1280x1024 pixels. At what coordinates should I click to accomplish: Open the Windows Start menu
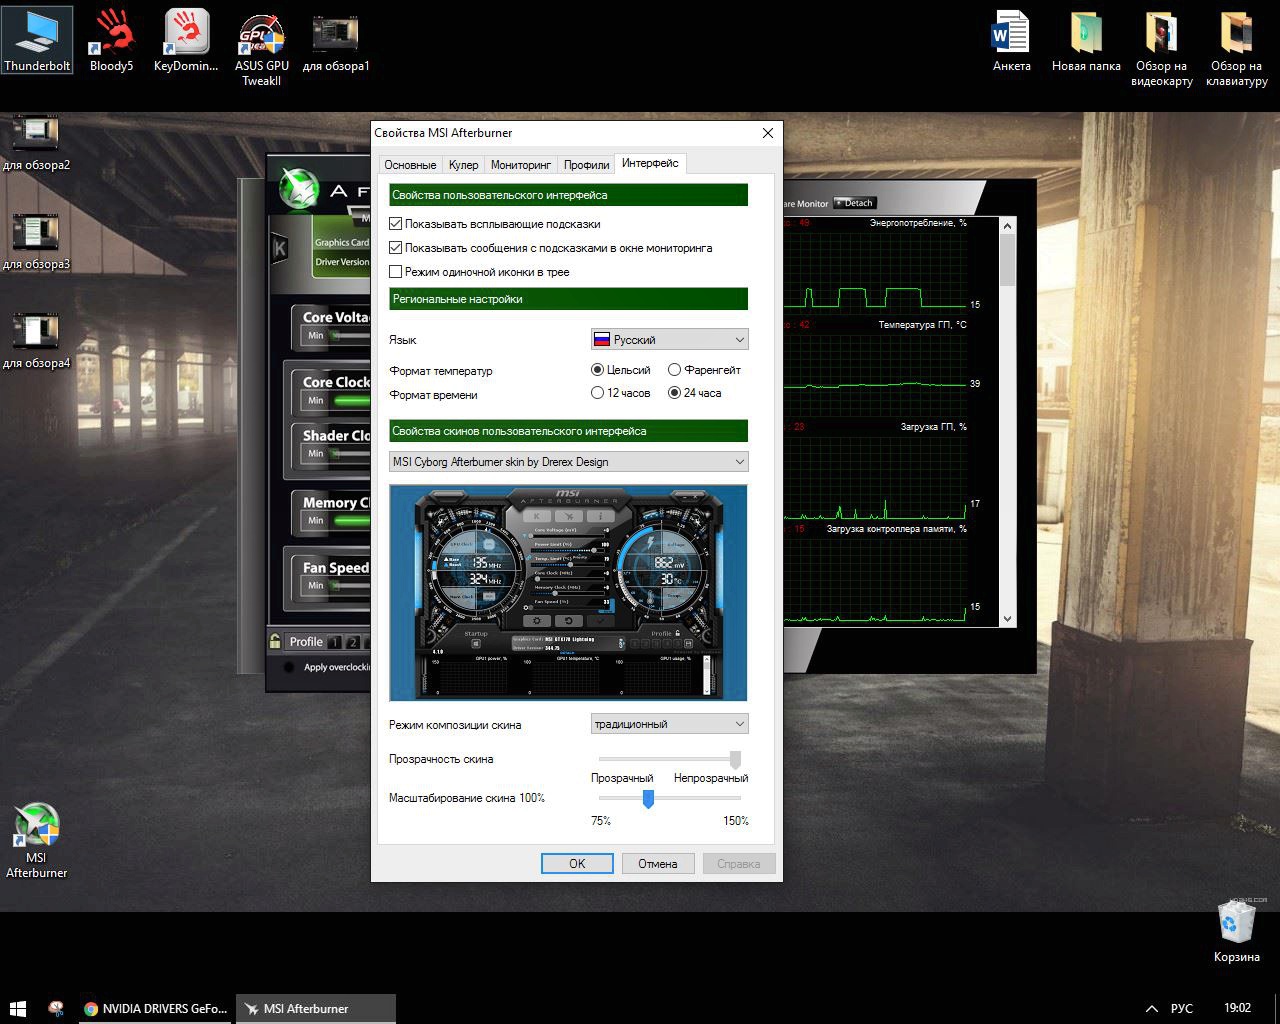click(x=18, y=1008)
